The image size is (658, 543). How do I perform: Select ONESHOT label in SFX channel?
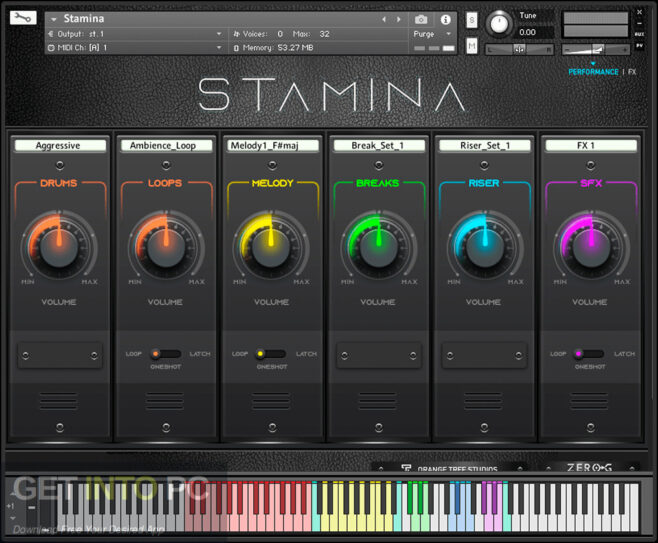(x=590, y=367)
